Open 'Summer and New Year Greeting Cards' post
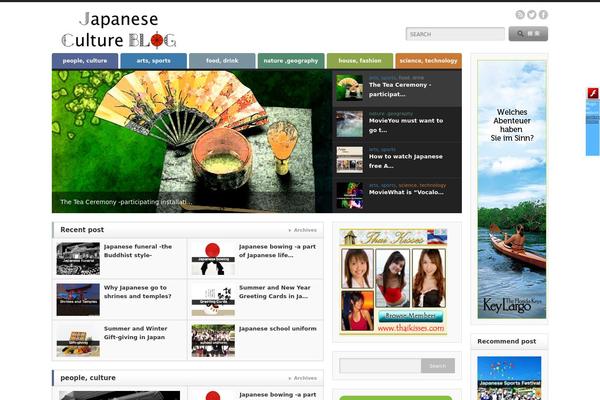The height and width of the screenshot is (400, 600). pos(275,292)
